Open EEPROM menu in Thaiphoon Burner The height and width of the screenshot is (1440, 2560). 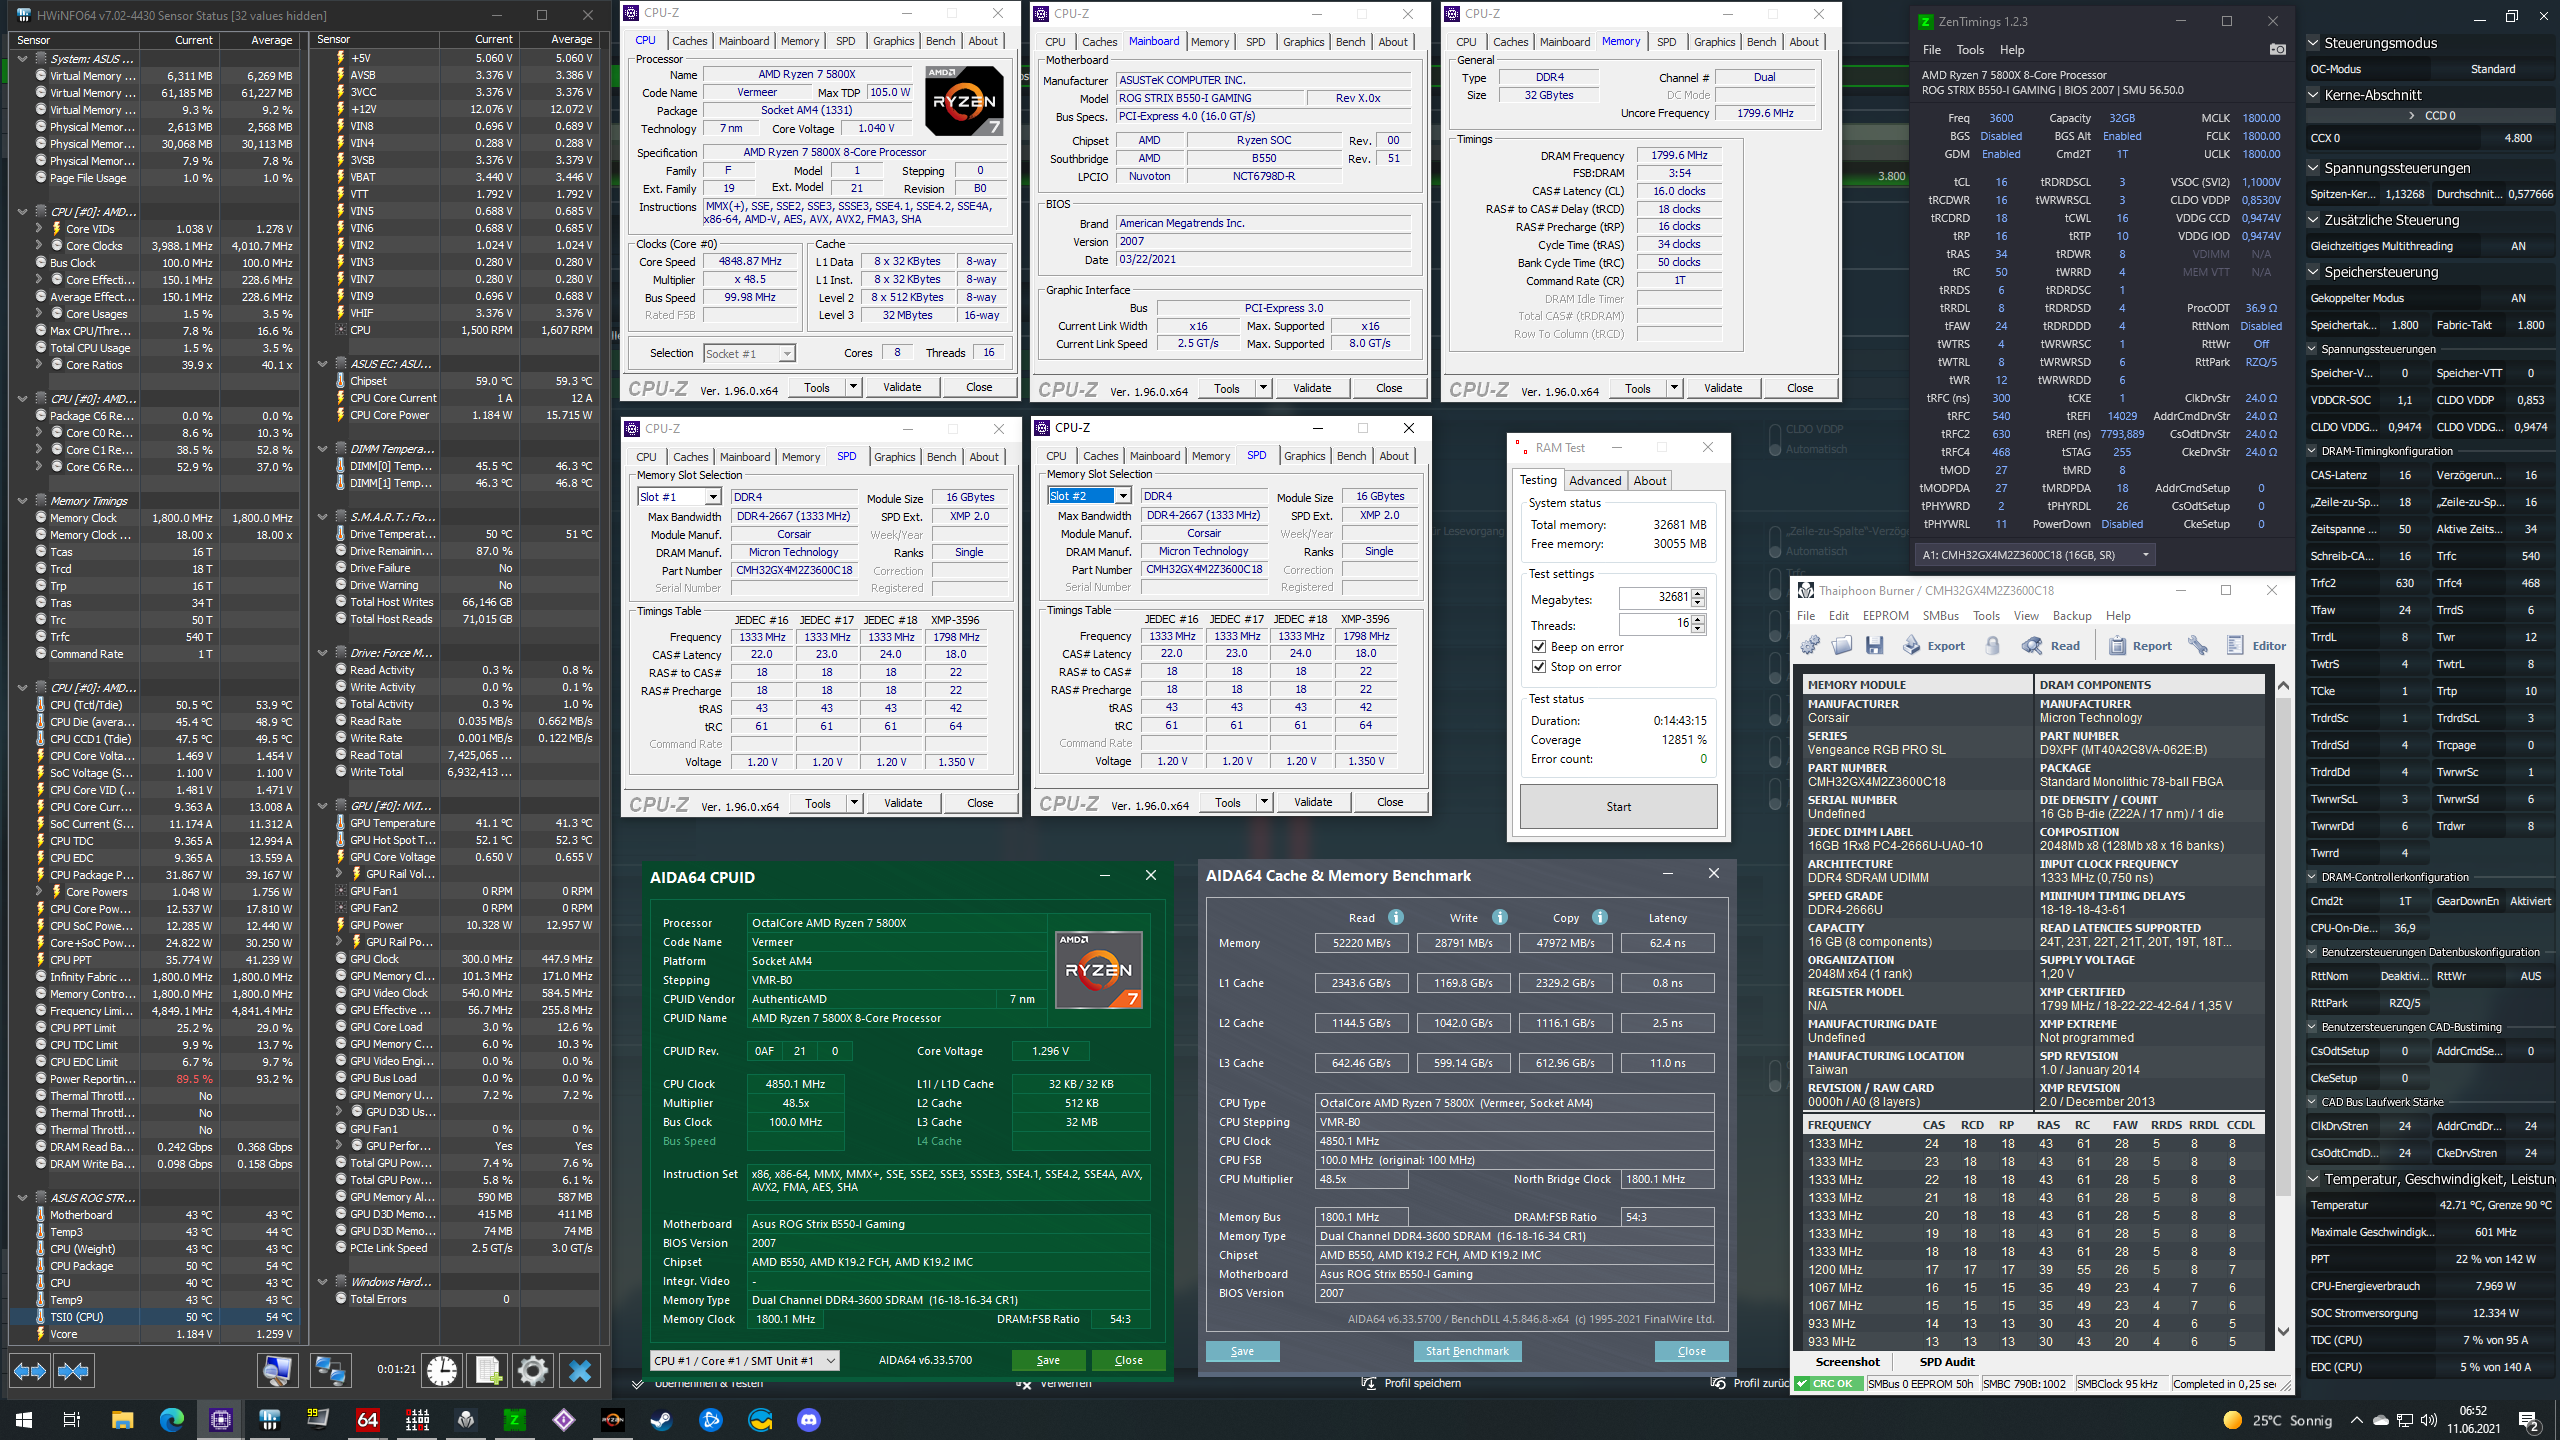(1885, 616)
